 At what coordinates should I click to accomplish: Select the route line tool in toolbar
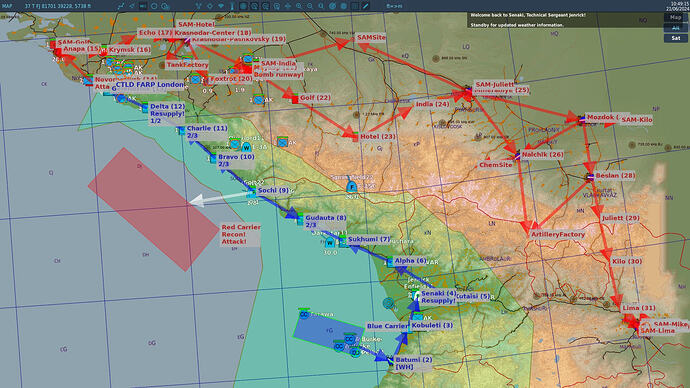pos(121,6)
